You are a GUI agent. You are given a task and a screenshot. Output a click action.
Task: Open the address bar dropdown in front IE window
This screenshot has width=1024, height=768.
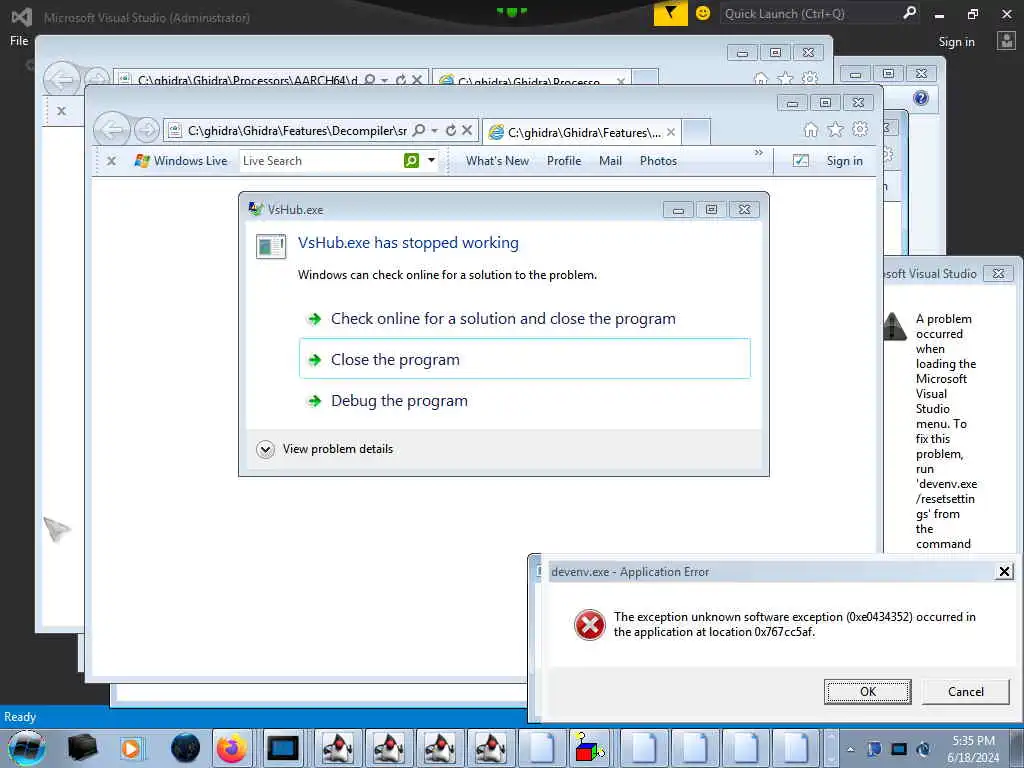tap(434, 131)
